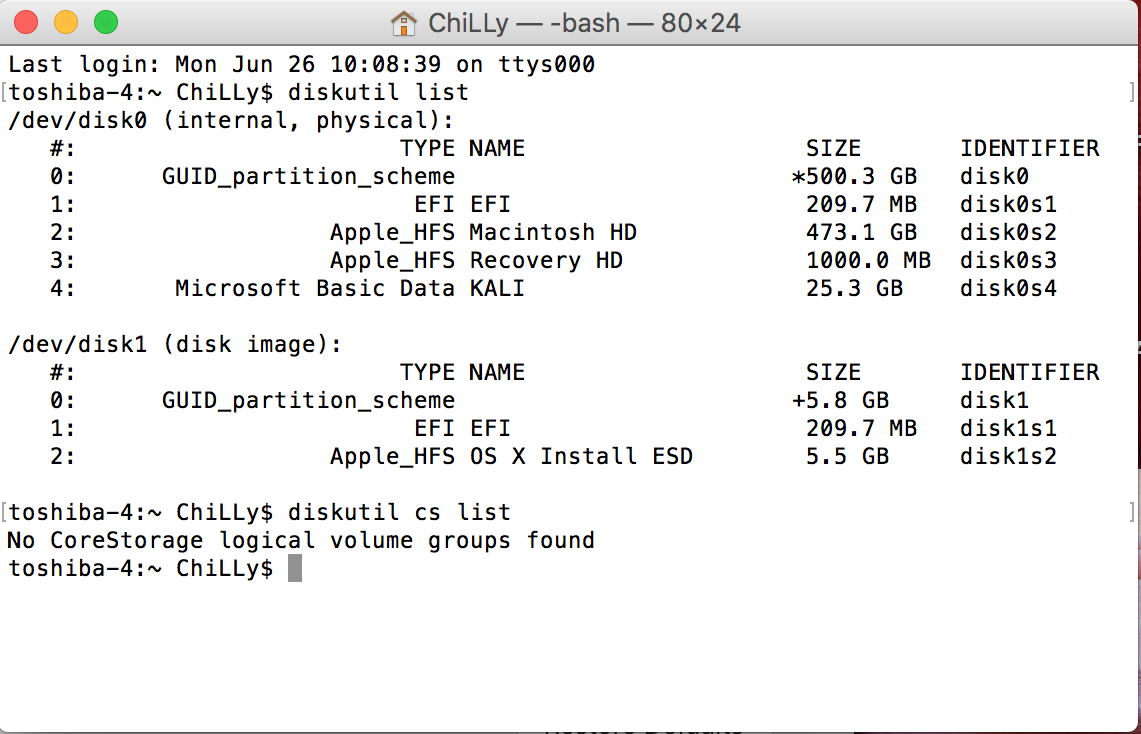1141x734 pixels.
Task: Click the '+5.8 GB' size value
Action: pos(840,400)
